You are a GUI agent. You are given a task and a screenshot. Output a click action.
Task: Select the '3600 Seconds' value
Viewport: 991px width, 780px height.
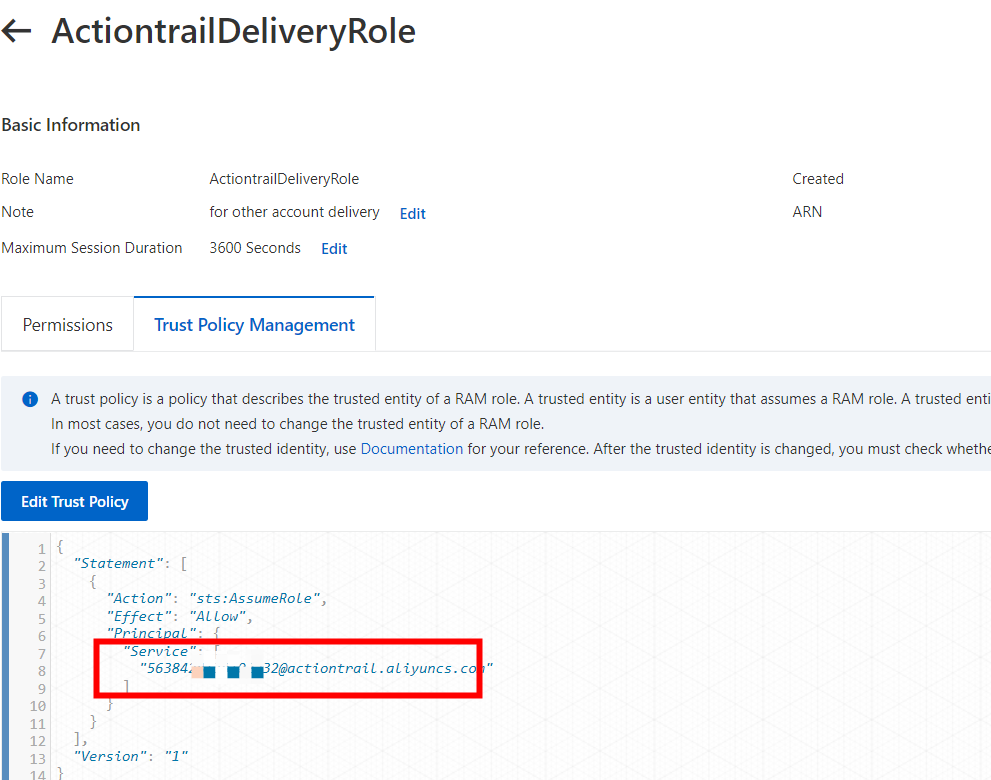coord(255,248)
